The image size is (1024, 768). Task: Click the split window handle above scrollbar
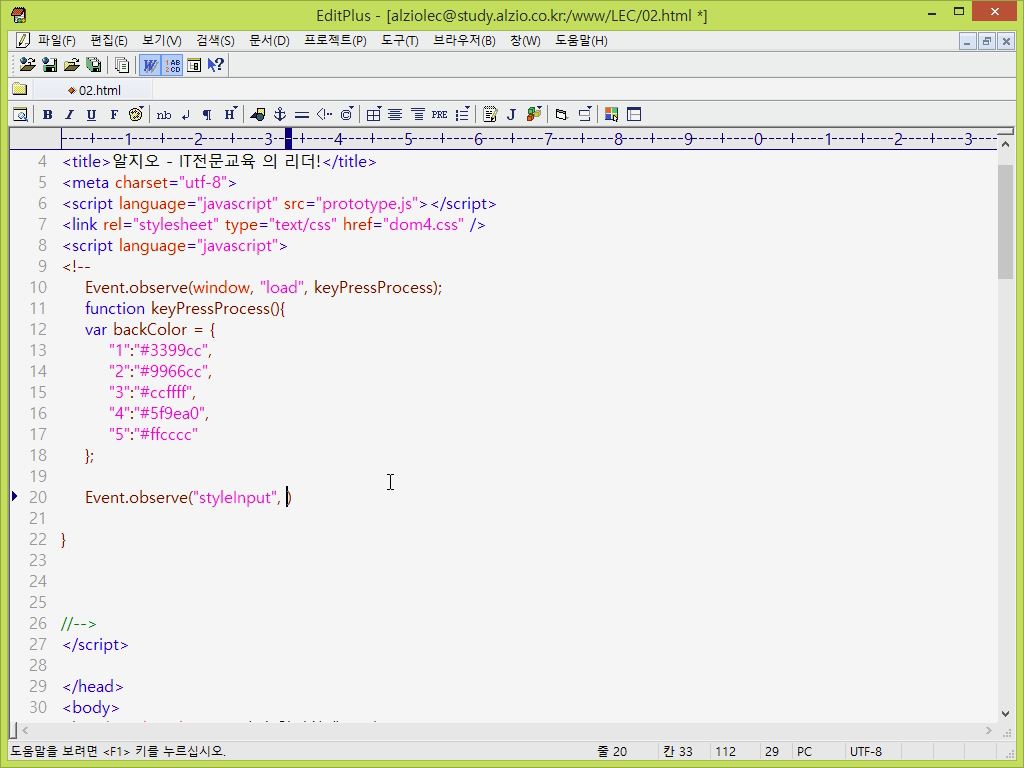[x=1006, y=133]
